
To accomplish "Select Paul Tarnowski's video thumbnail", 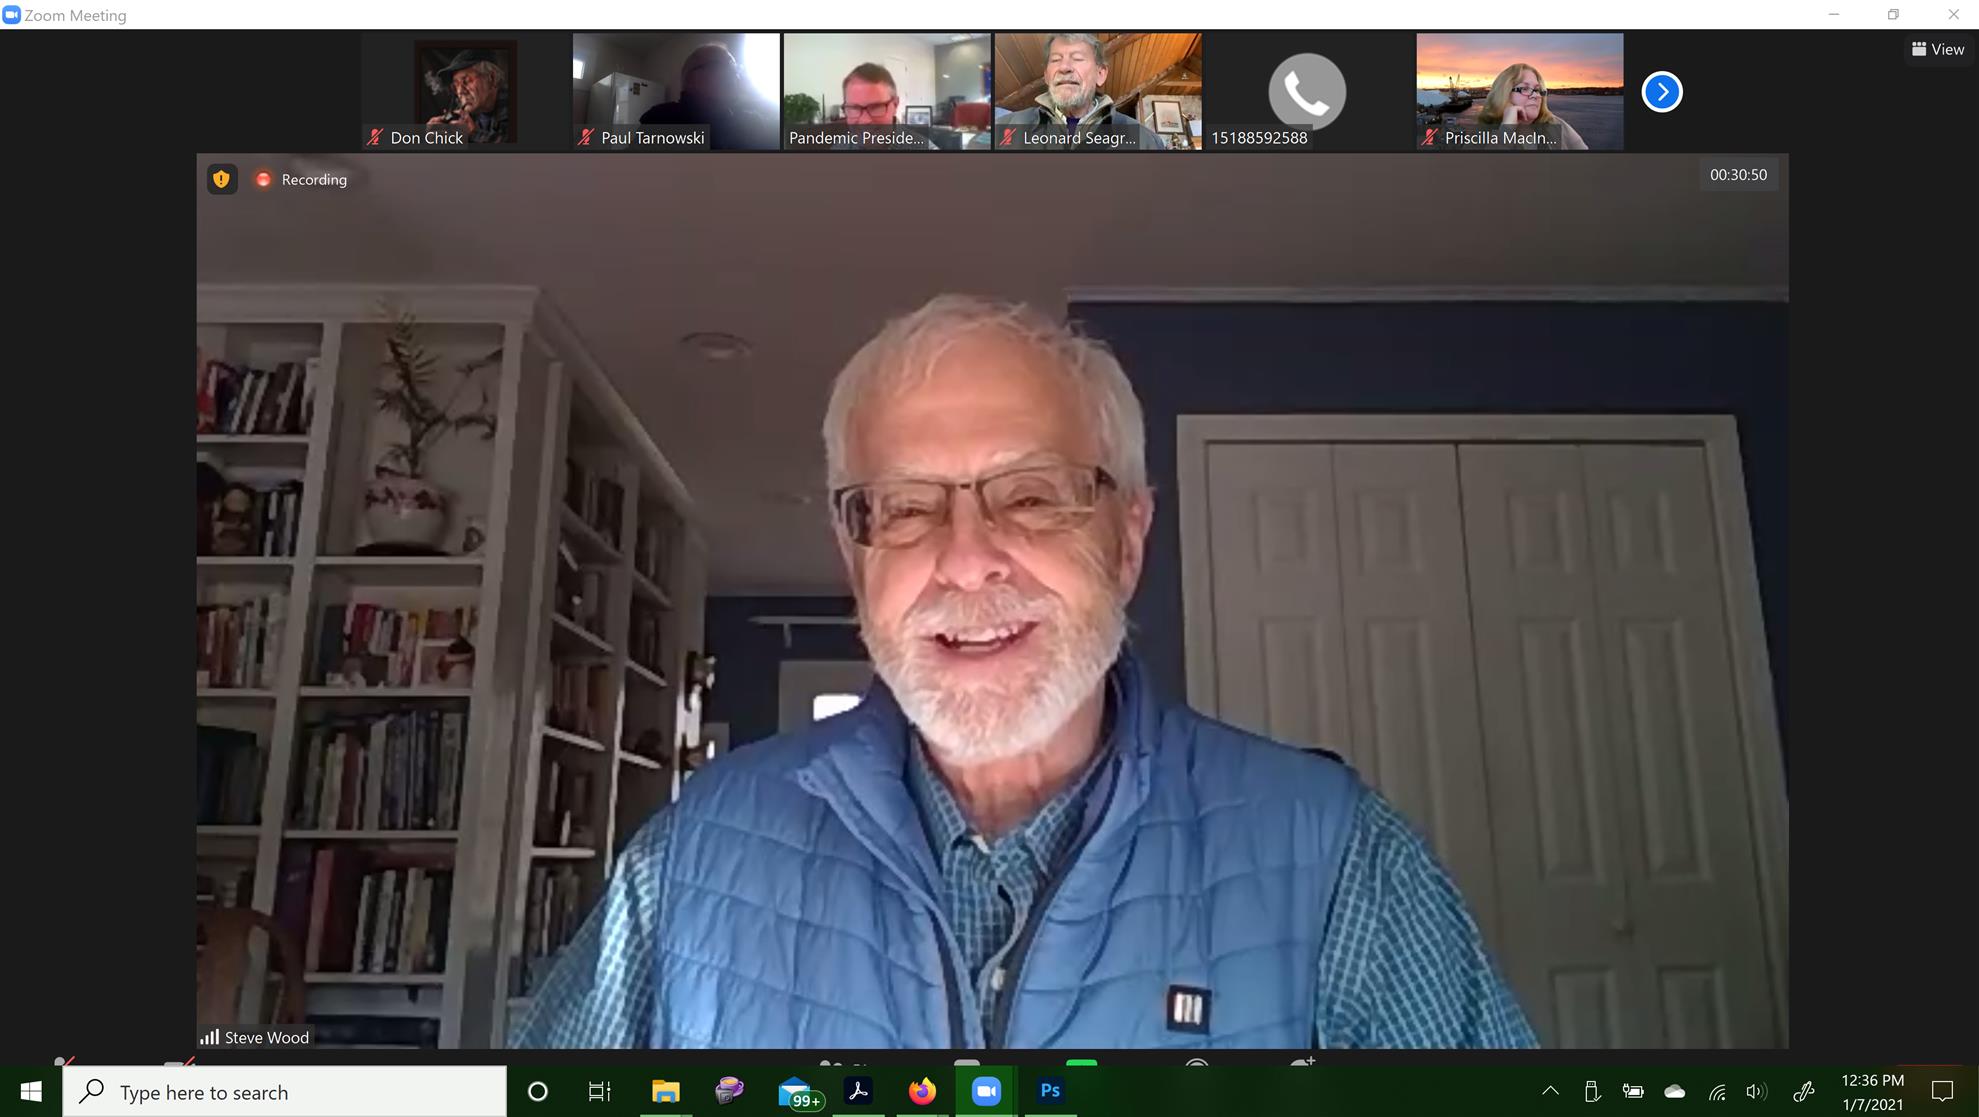I will click(675, 91).
